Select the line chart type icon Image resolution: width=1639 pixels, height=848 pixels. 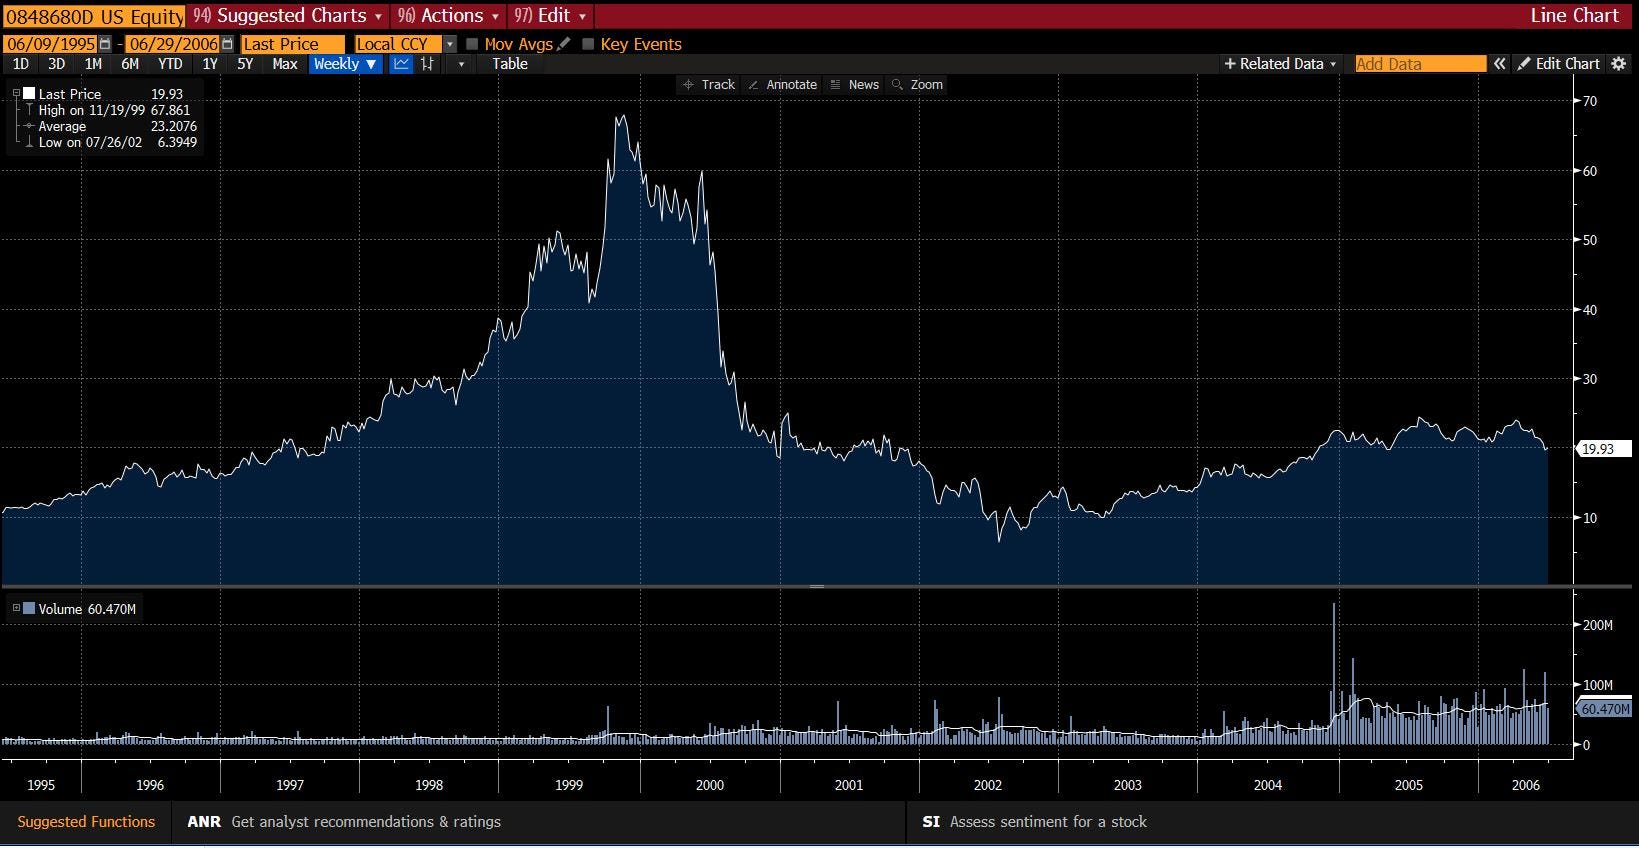point(401,64)
